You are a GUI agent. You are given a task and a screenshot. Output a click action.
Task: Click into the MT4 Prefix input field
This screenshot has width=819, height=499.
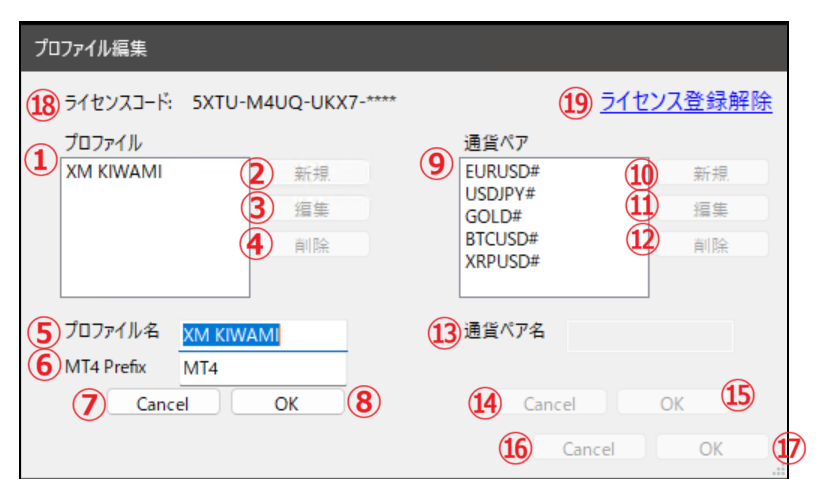264,369
